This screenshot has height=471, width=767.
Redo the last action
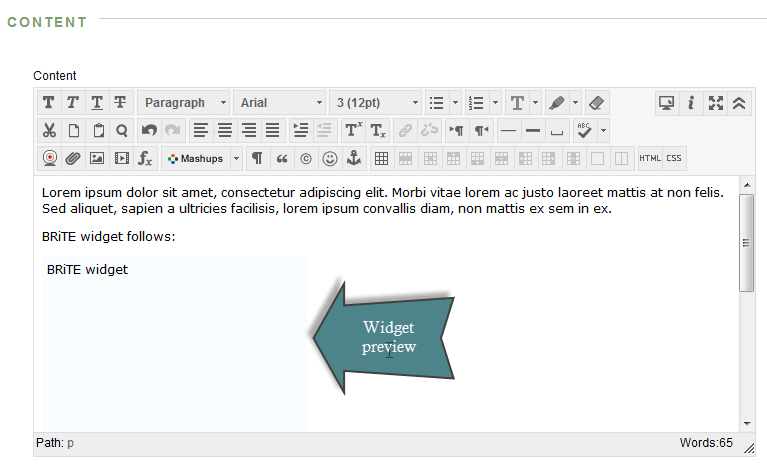click(x=173, y=131)
